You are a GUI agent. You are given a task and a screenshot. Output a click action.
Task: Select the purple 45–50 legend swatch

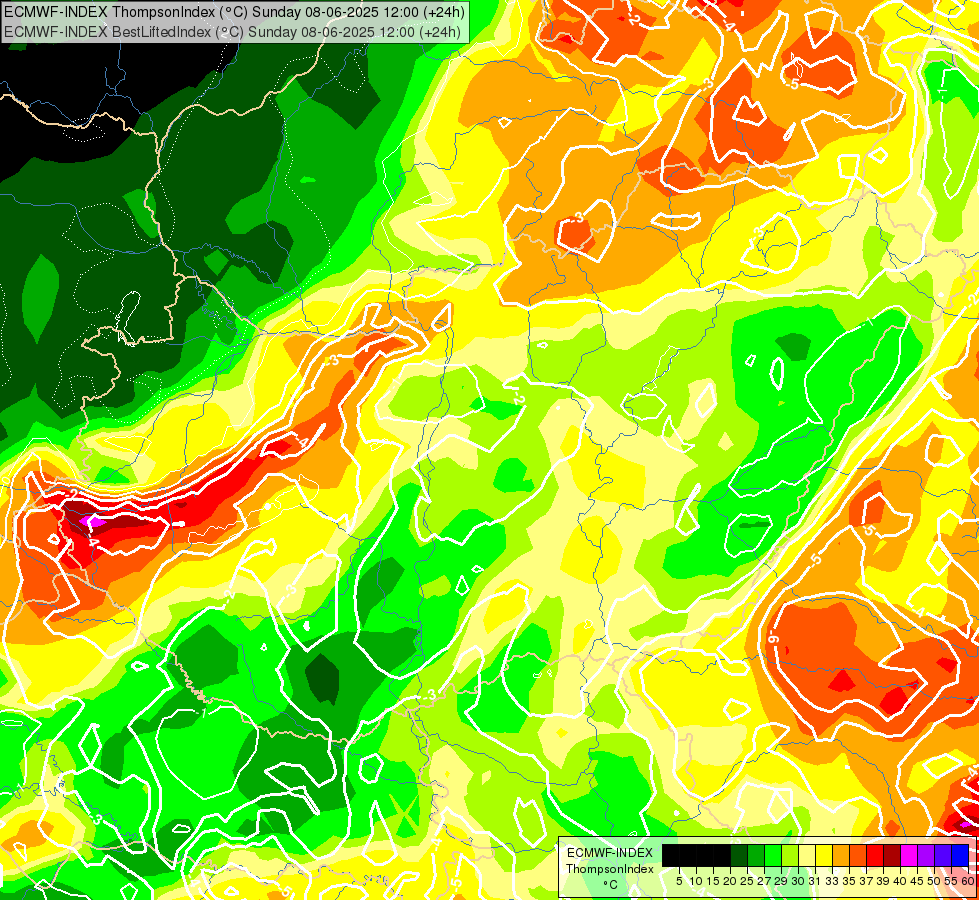tap(926, 856)
